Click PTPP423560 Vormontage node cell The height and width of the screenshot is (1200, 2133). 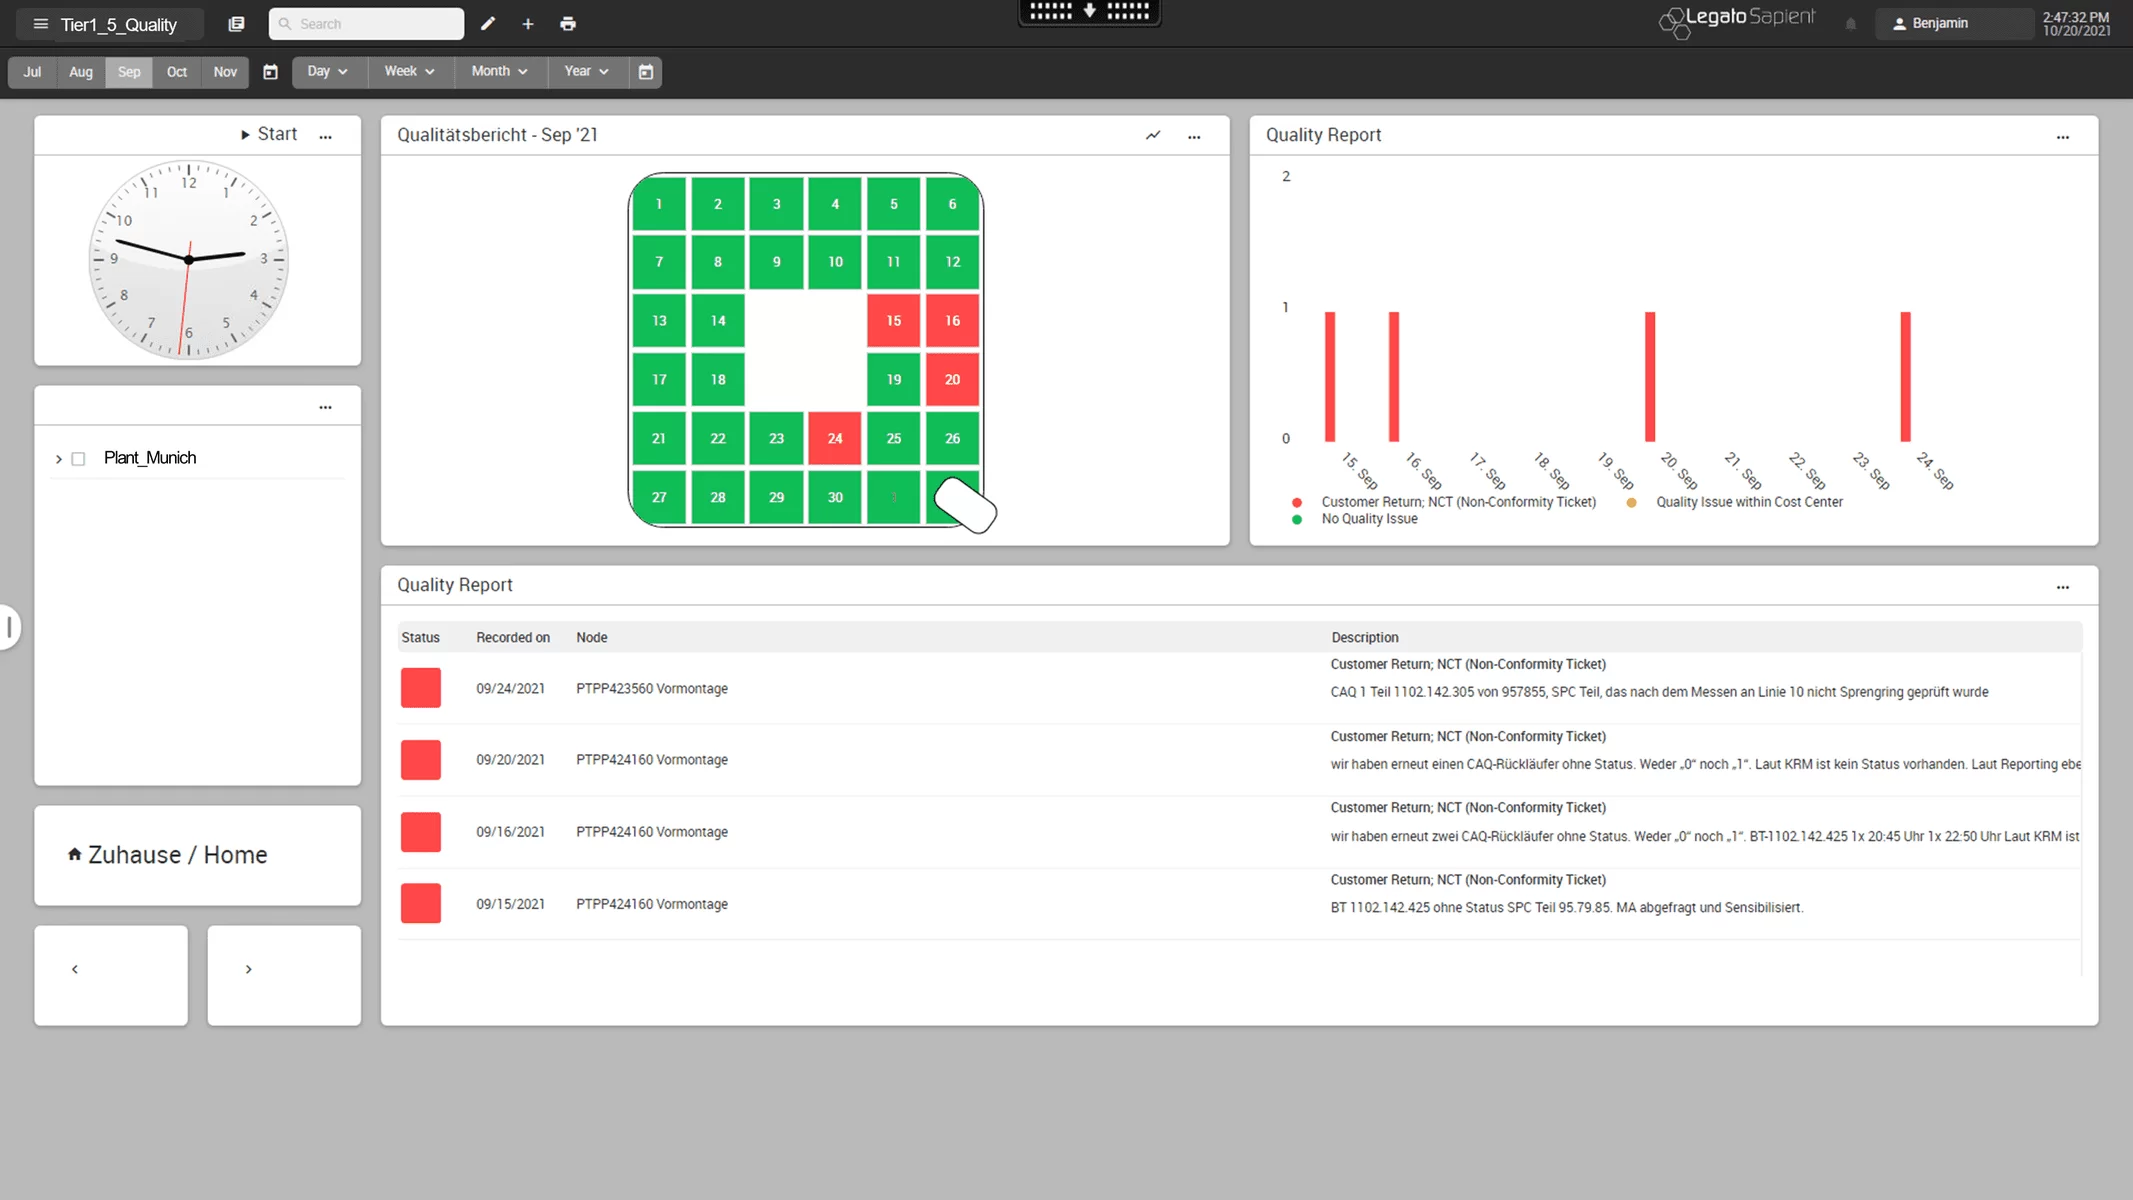pyautogui.click(x=652, y=689)
